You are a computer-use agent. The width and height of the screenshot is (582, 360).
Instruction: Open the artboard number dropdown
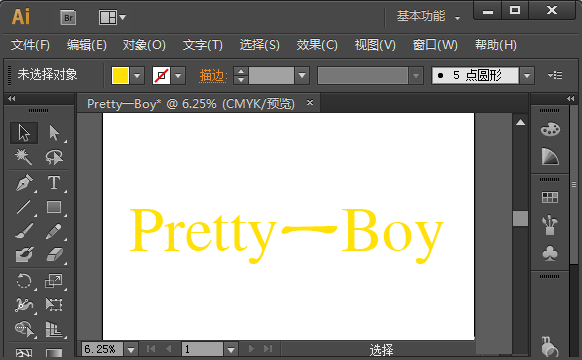point(231,350)
